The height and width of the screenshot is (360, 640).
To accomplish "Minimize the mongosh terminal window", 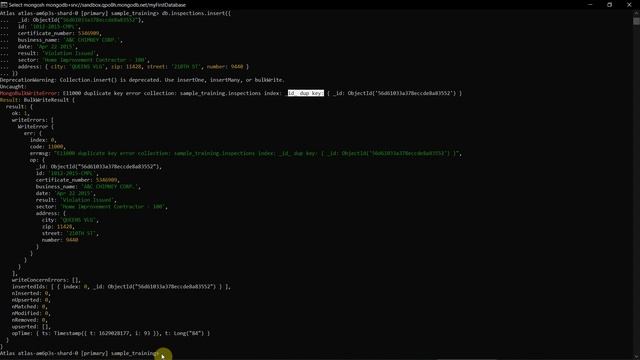I will tap(590, 4).
